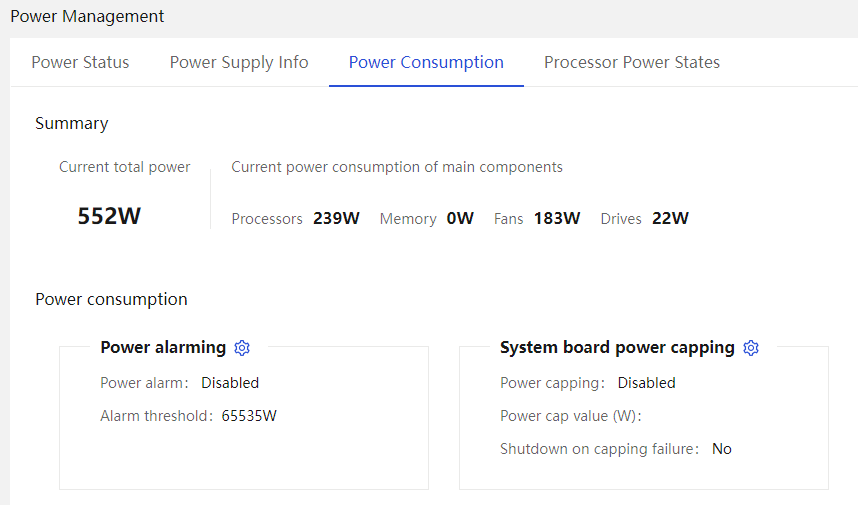Click Processors 239W power reading
Image resolution: width=858 pixels, height=505 pixels.
click(x=336, y=218)
